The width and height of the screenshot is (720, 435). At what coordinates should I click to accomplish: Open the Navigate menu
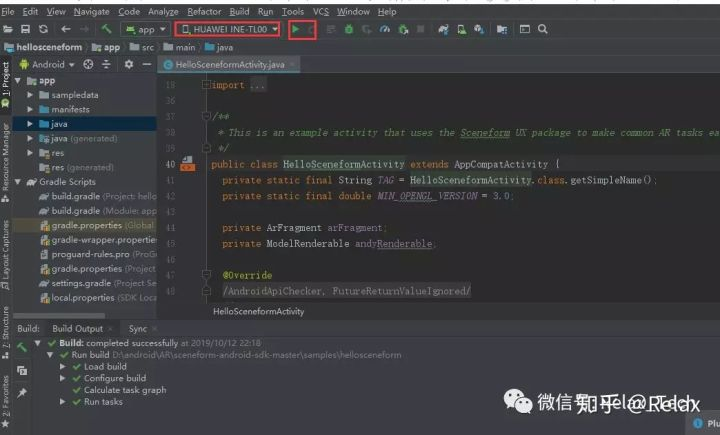point(91,11)
